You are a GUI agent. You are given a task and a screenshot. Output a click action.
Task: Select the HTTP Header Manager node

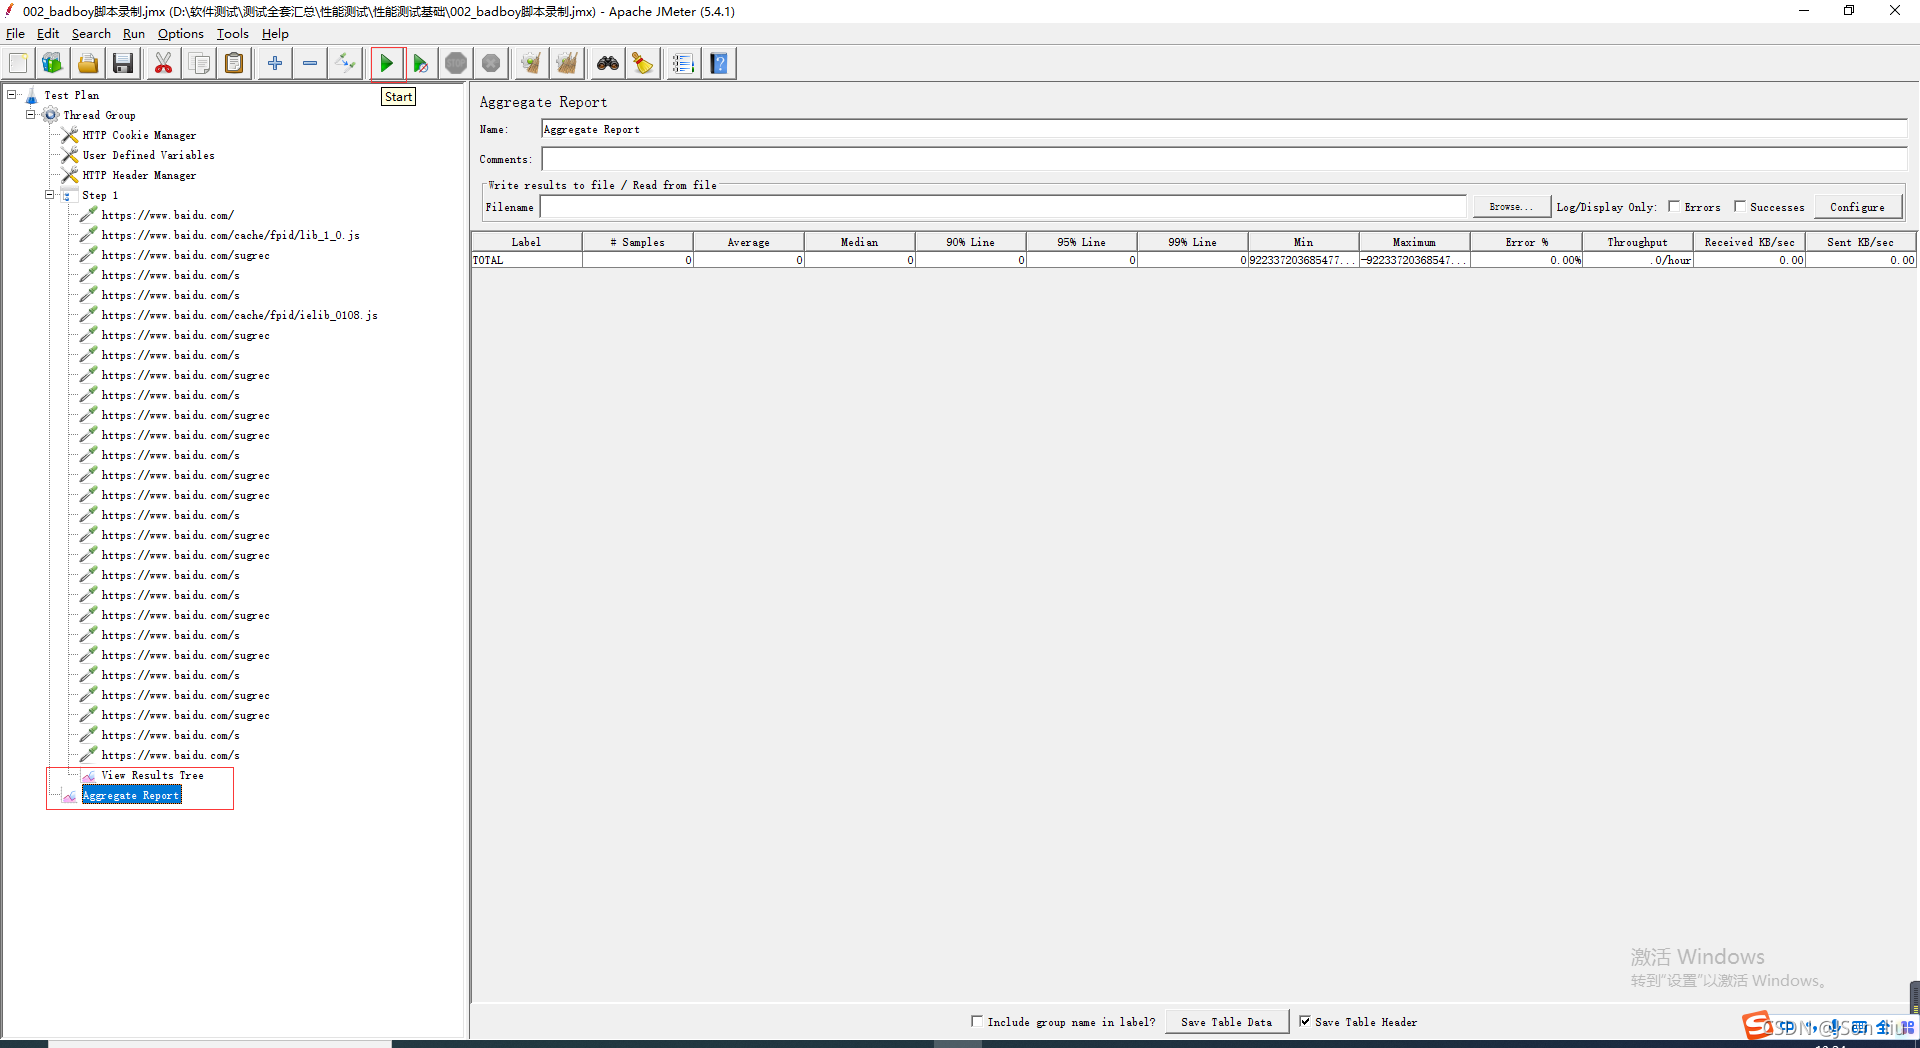click(139, 175)
